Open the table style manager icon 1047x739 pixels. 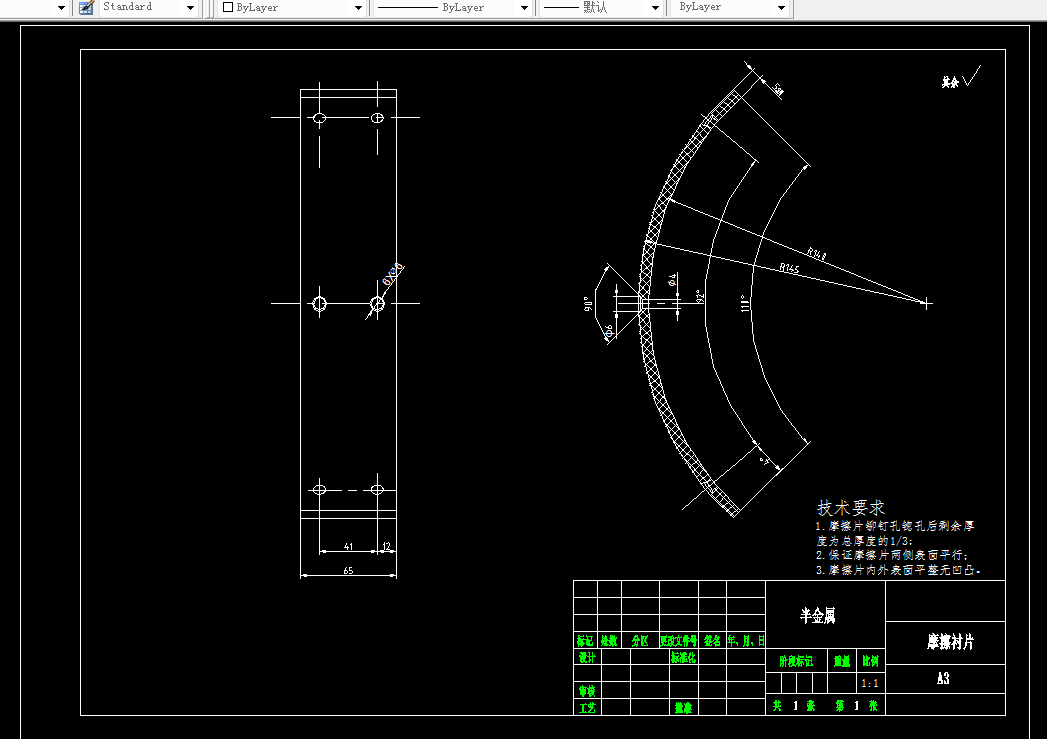click(86, 7)
